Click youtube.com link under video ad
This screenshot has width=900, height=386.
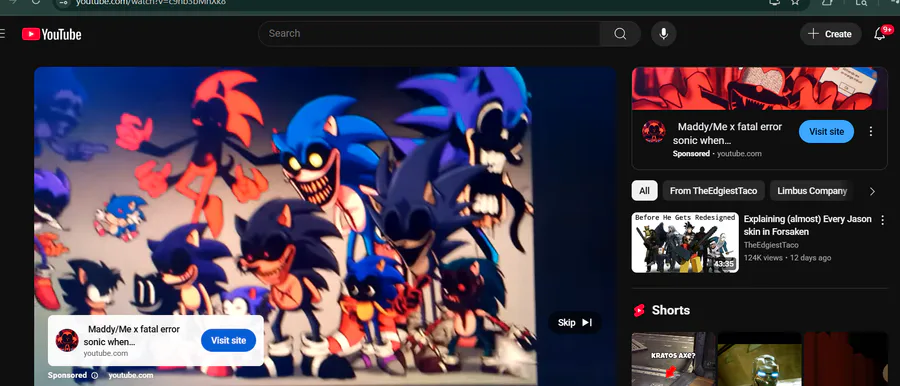tap(130, 375)
